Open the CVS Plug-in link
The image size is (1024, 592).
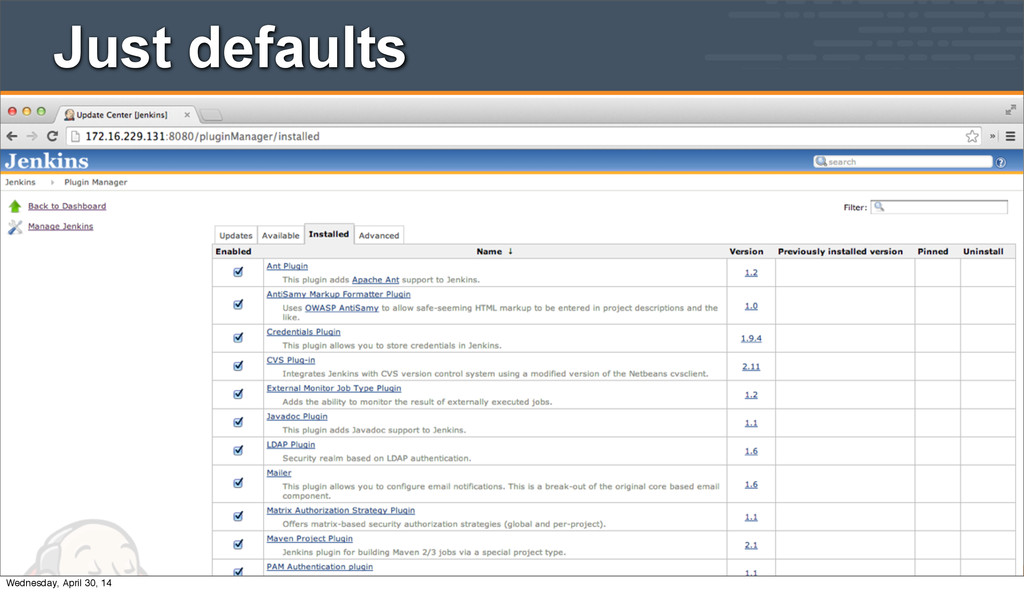coord(291,360)
